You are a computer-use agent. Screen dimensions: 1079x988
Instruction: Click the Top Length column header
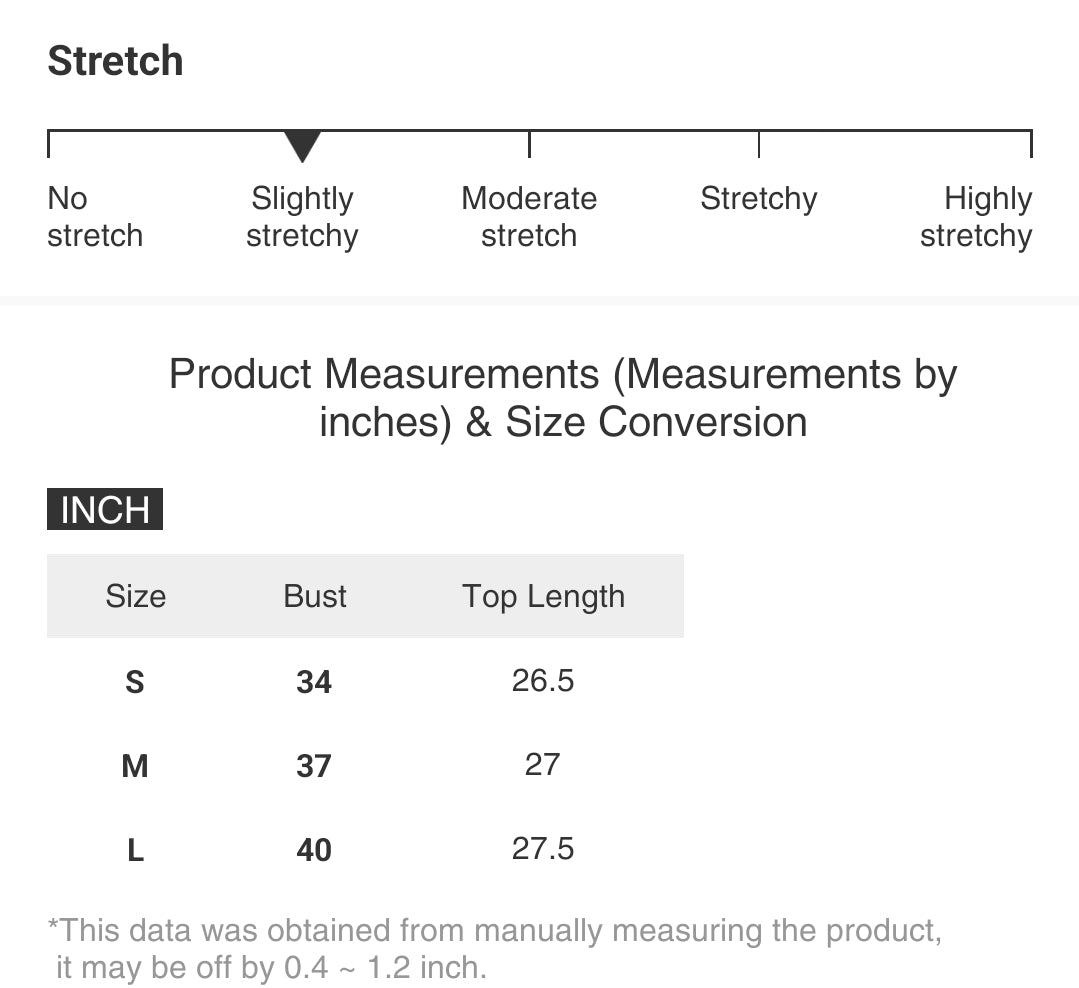(543, 596)
